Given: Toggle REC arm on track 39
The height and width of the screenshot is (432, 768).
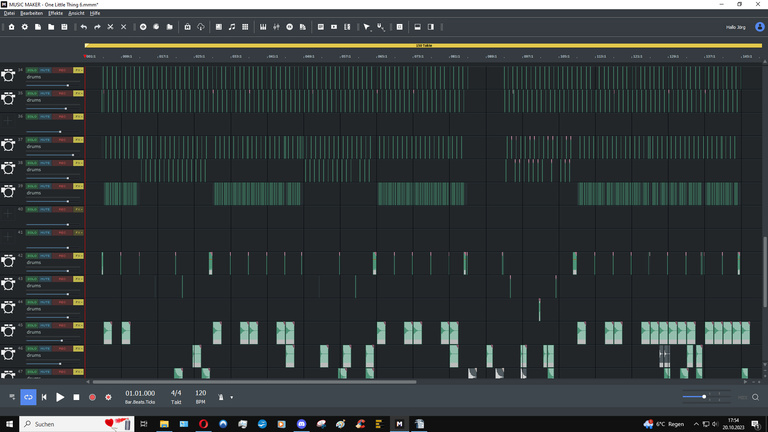Looking at the screenshot, I should (x=61, y=186).
